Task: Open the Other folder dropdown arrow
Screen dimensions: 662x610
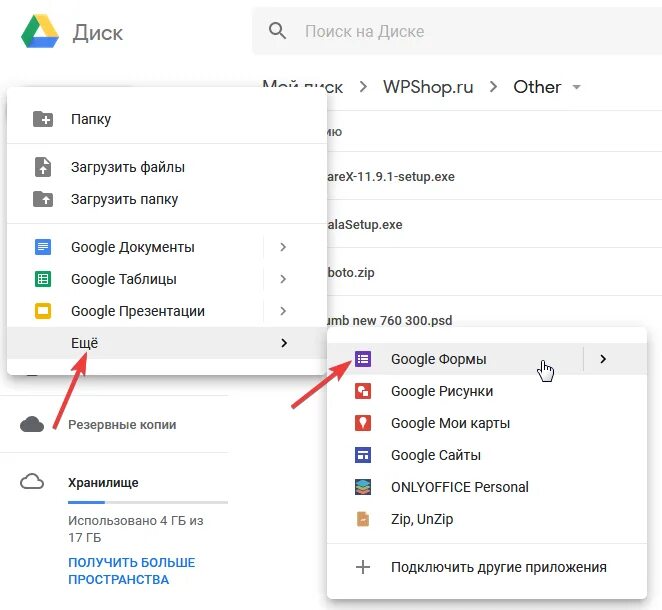Action: (x=576, y=87)
